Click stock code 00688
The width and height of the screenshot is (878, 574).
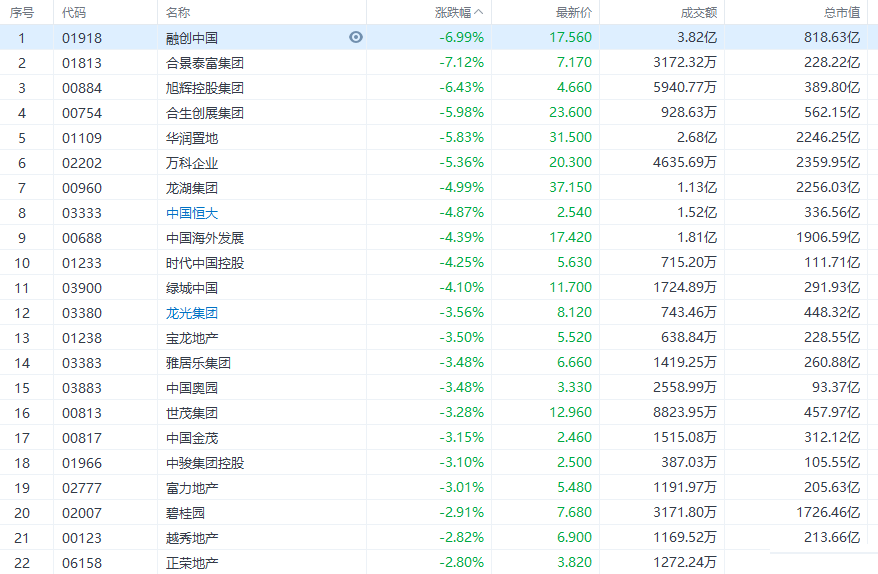(82, 238)
